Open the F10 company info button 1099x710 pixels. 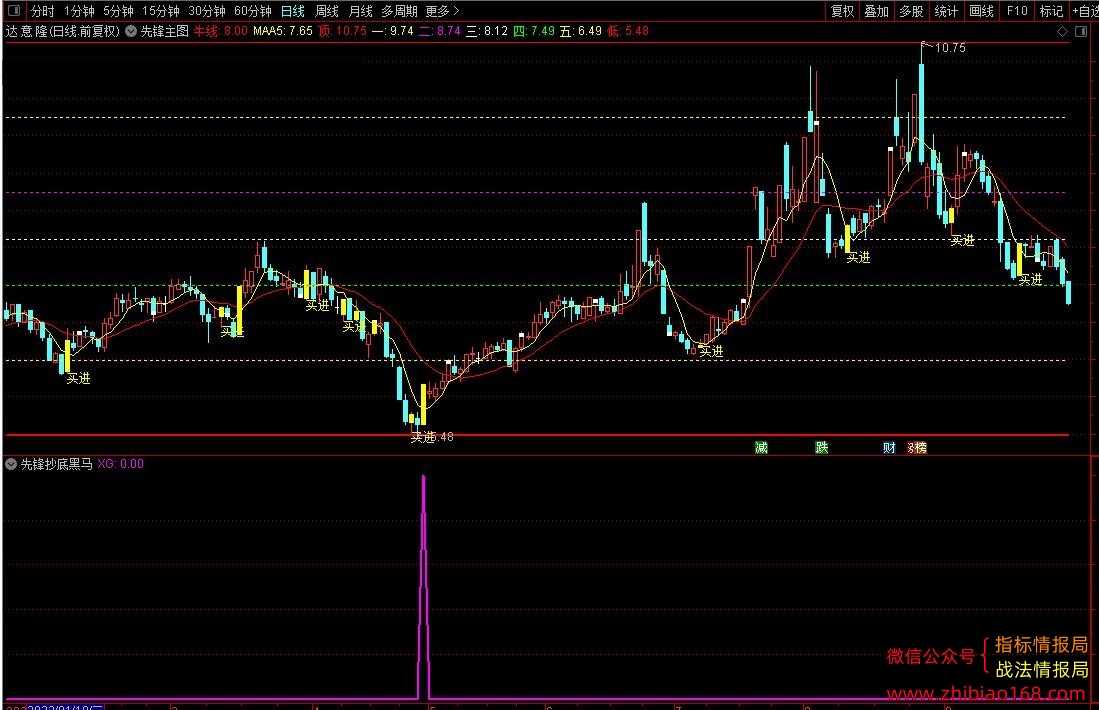[x=1017, y=11]
